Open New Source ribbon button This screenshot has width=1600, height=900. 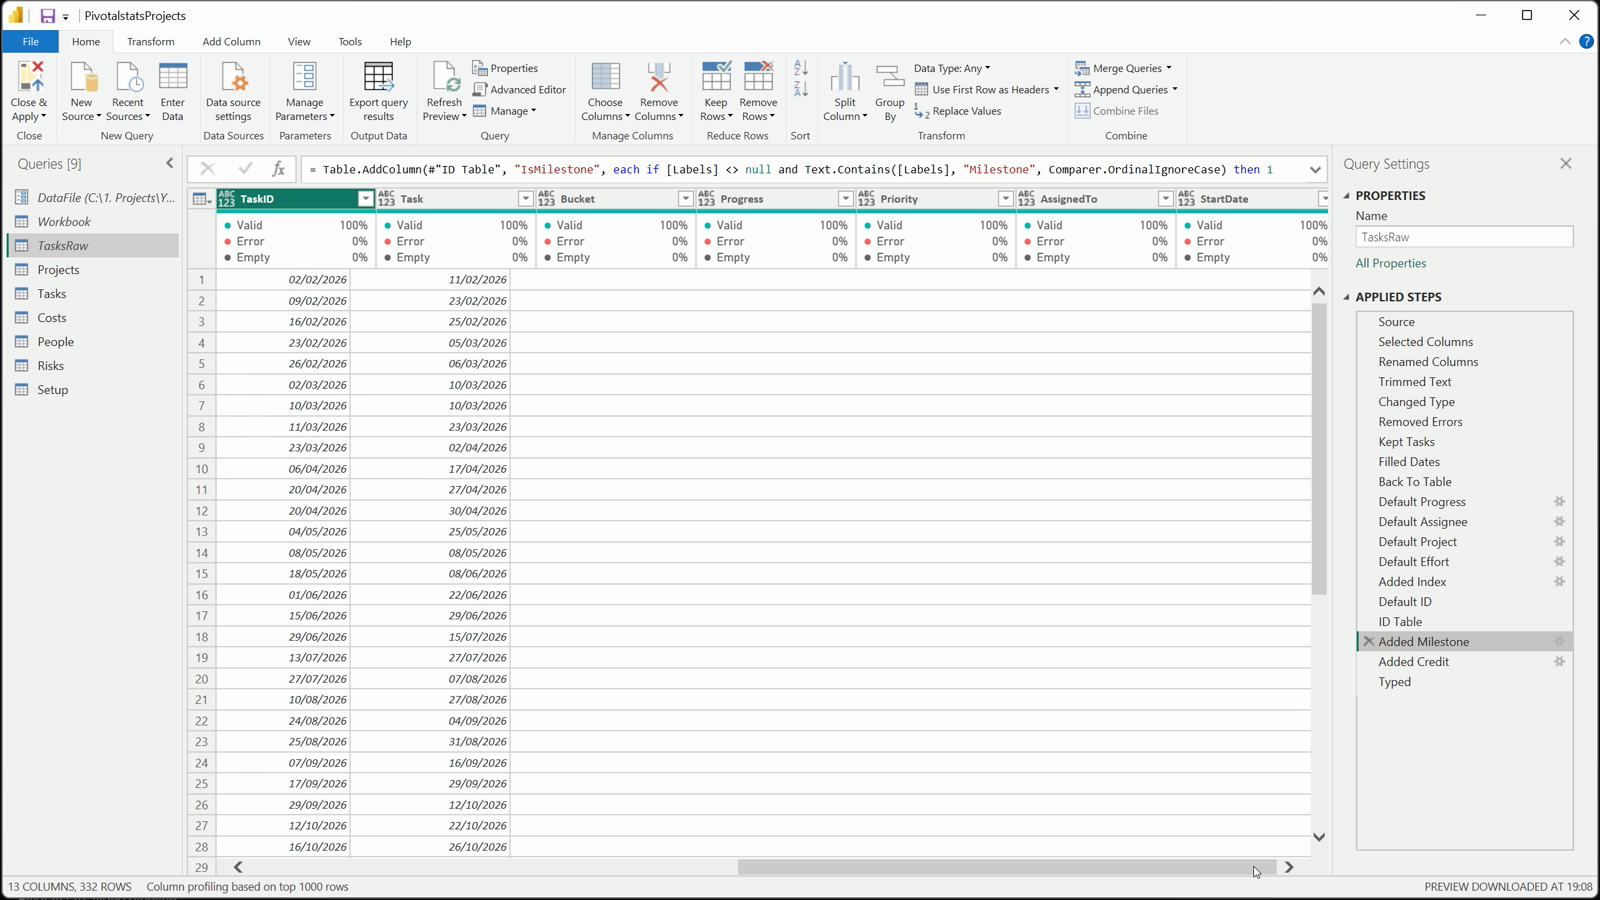pos(81,91)
